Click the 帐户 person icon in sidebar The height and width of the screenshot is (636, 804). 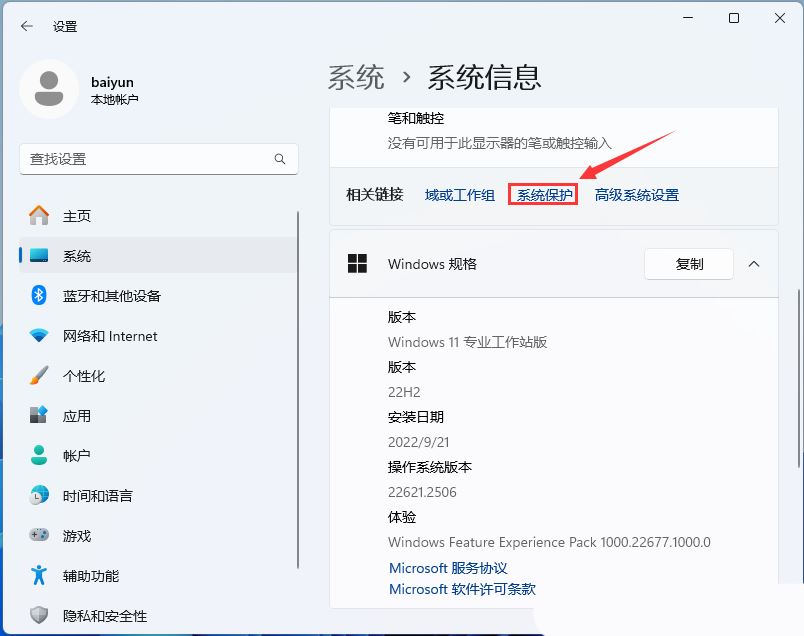click(x=37, y=456)
